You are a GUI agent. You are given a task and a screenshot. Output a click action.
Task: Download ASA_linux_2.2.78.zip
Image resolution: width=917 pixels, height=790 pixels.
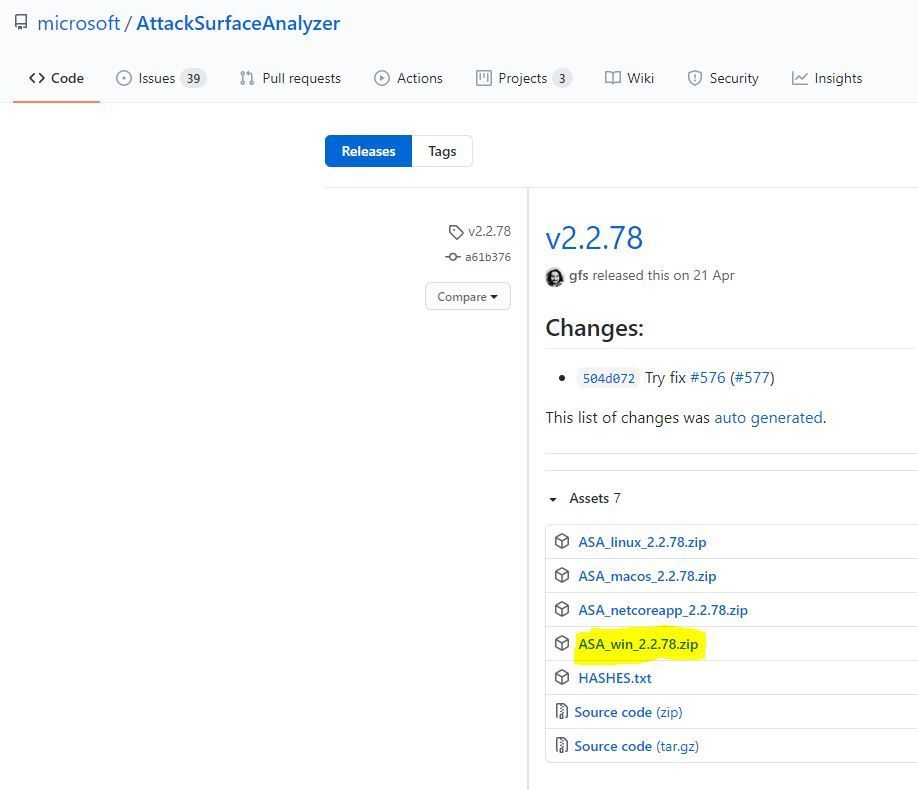point(642,542)
